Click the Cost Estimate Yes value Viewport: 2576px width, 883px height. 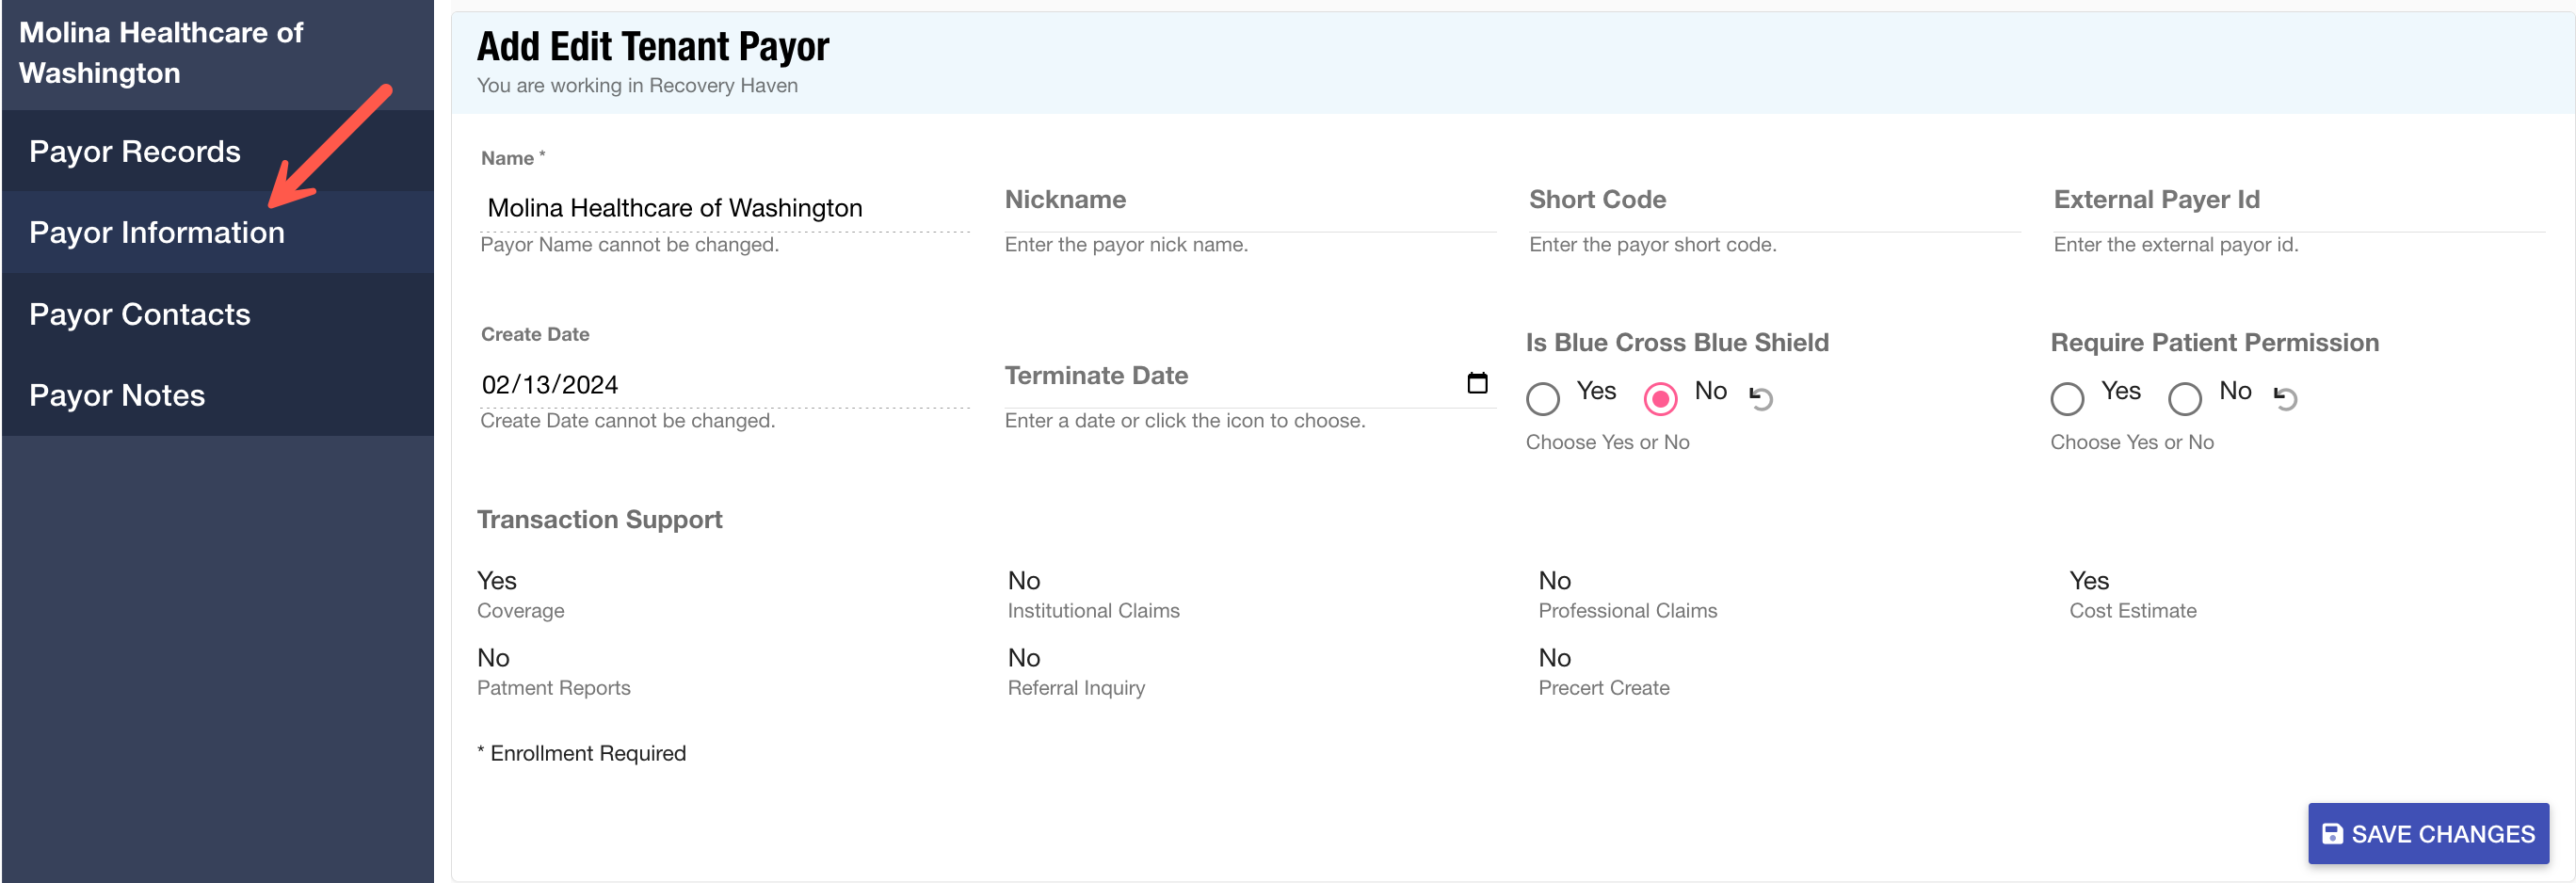2088,581
